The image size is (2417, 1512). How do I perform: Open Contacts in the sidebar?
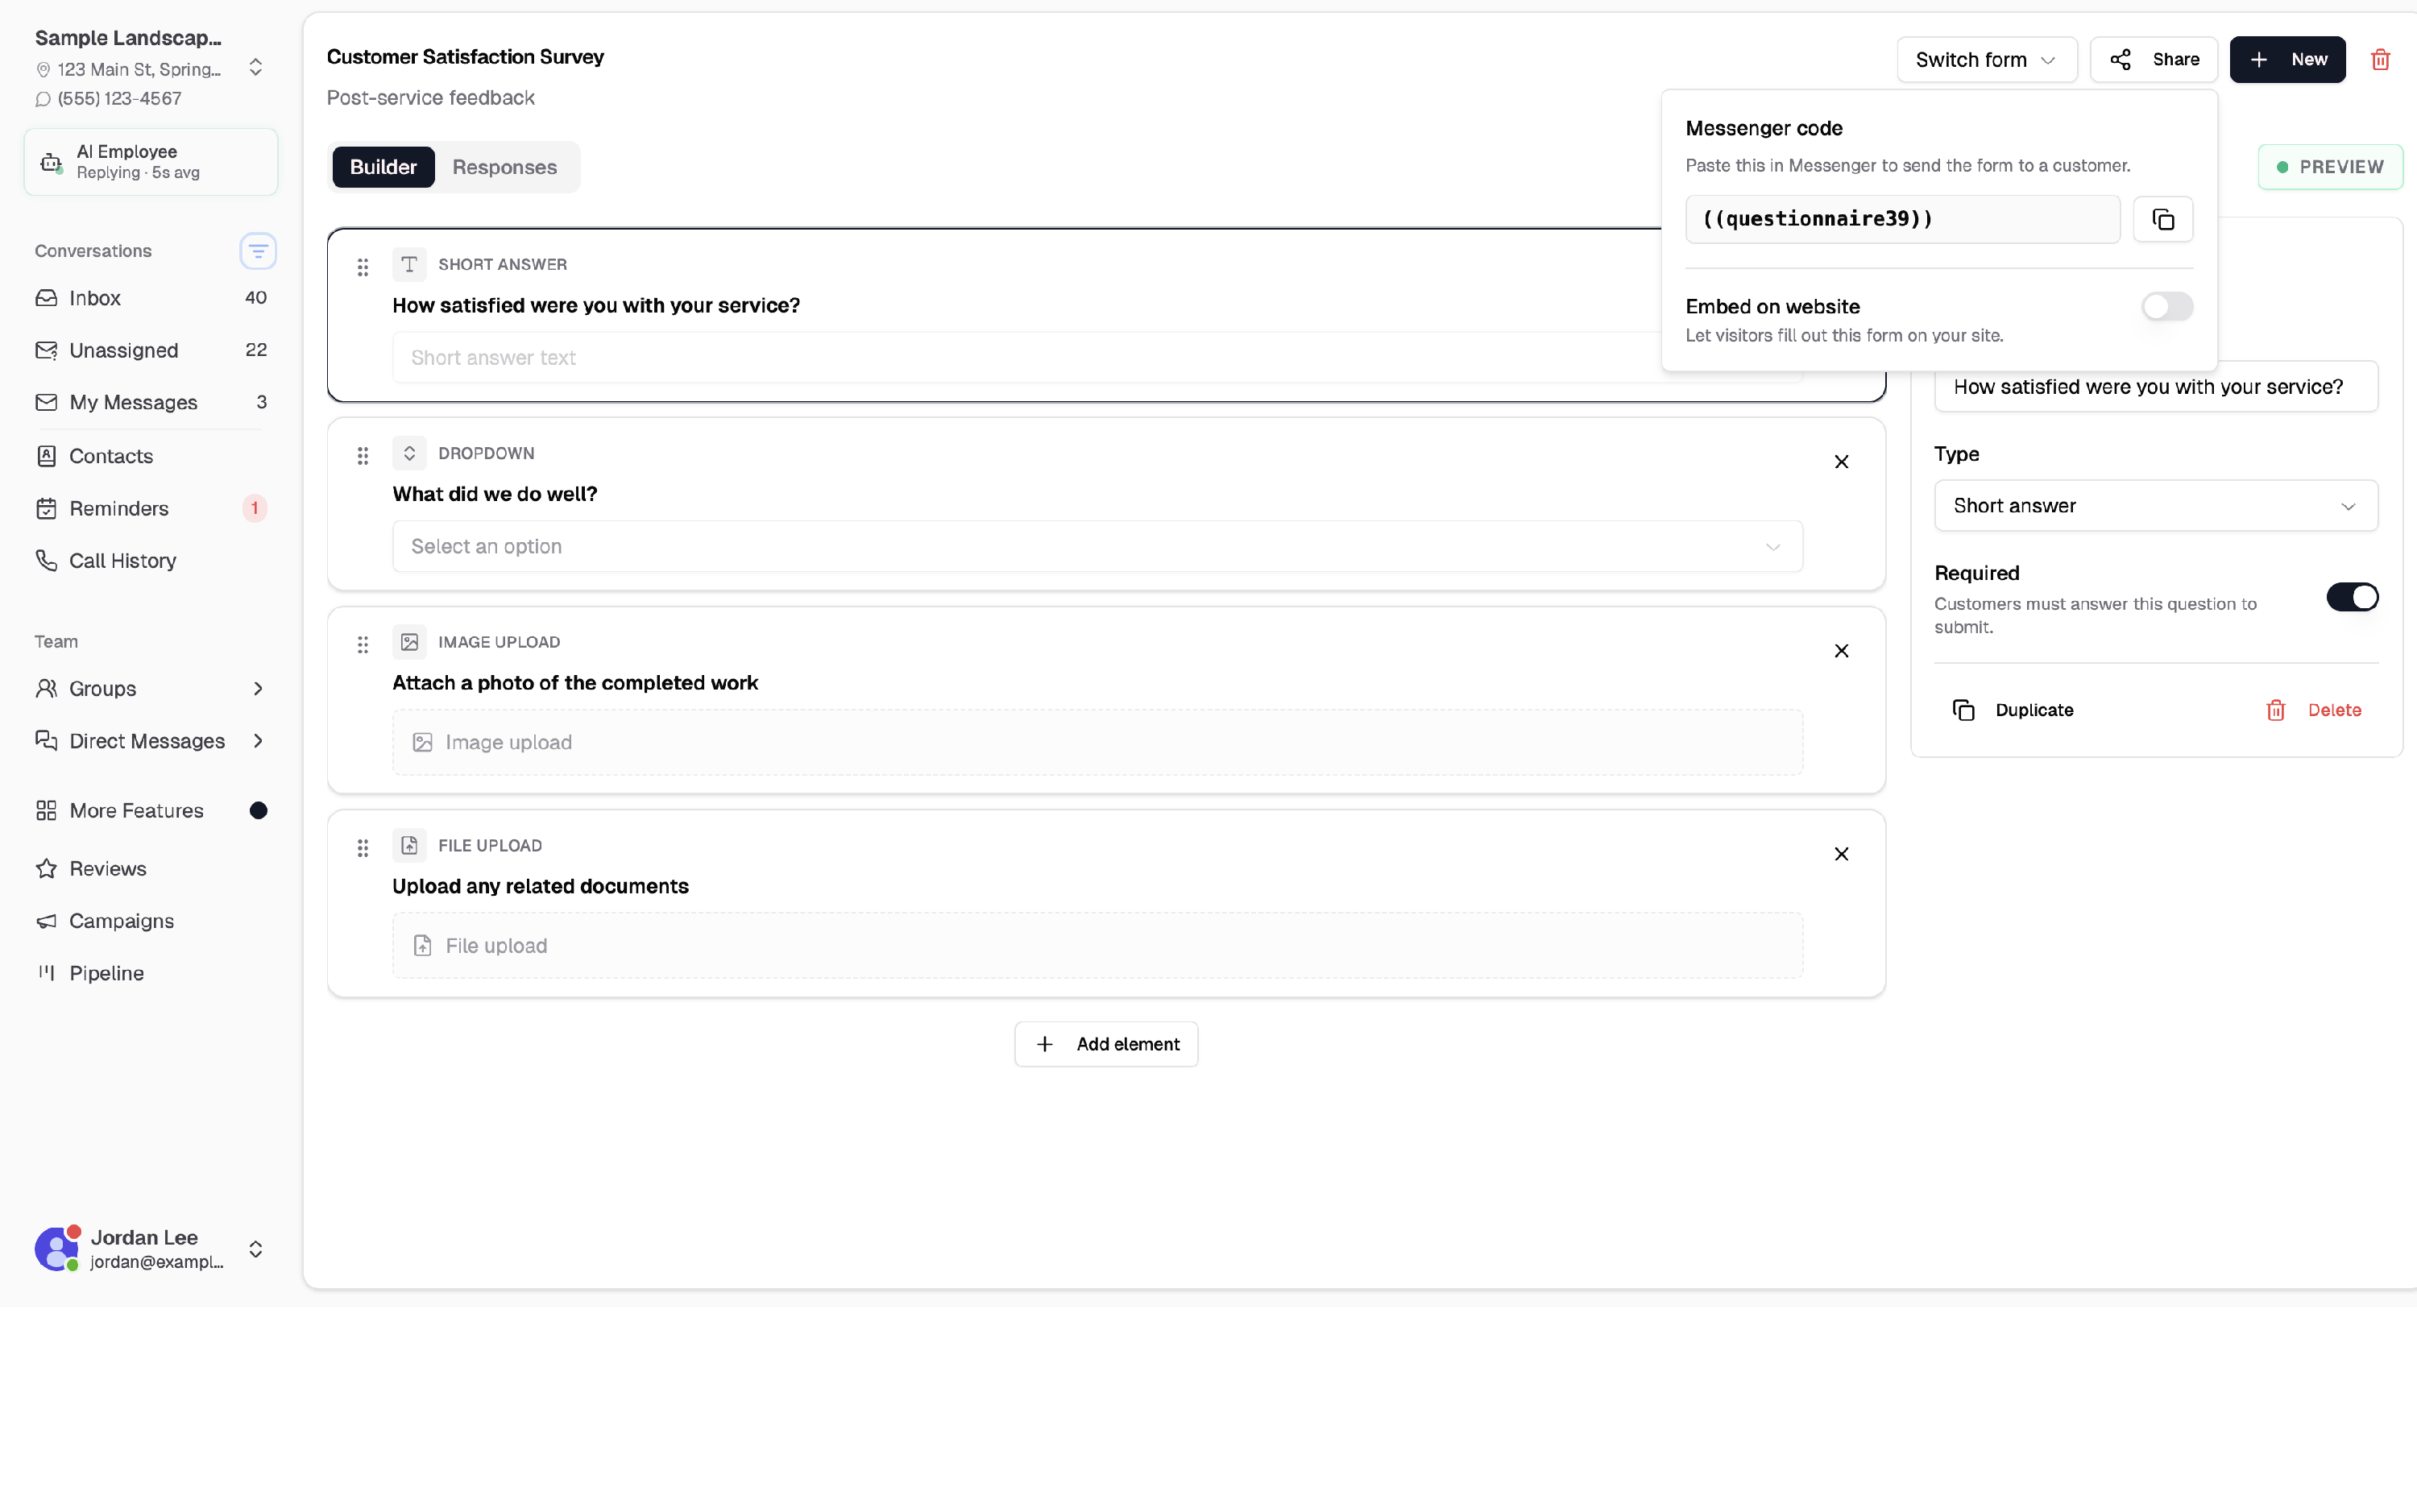click(151, 456)
